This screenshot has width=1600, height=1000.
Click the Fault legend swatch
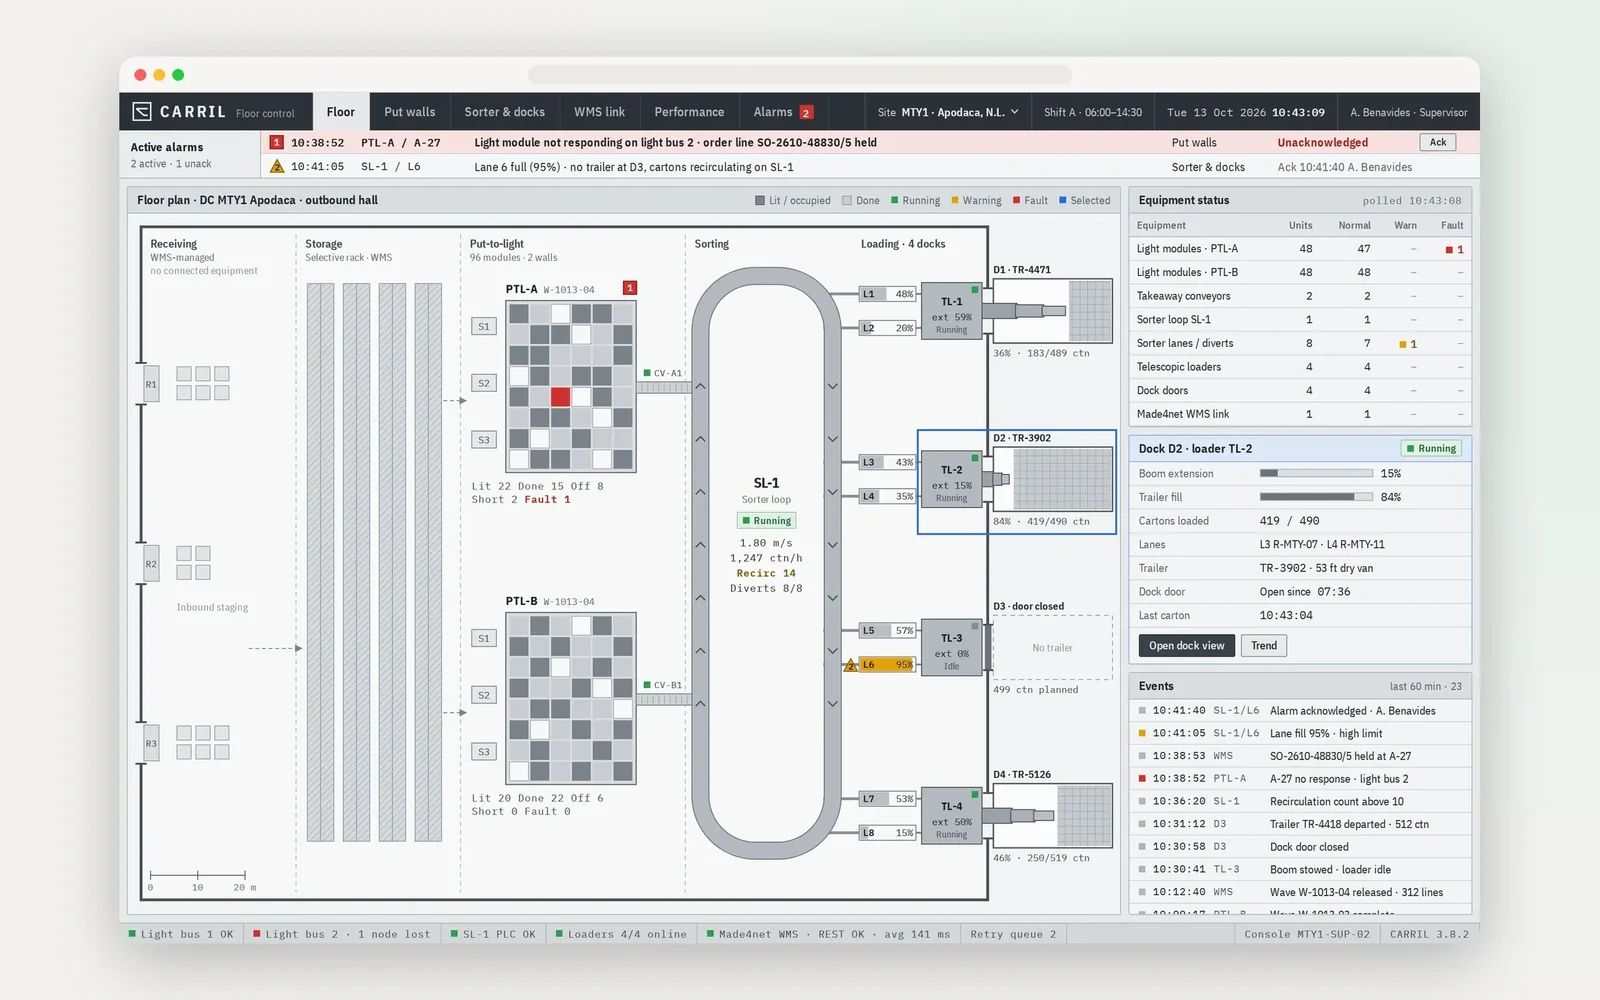(x=1017, y=200)
